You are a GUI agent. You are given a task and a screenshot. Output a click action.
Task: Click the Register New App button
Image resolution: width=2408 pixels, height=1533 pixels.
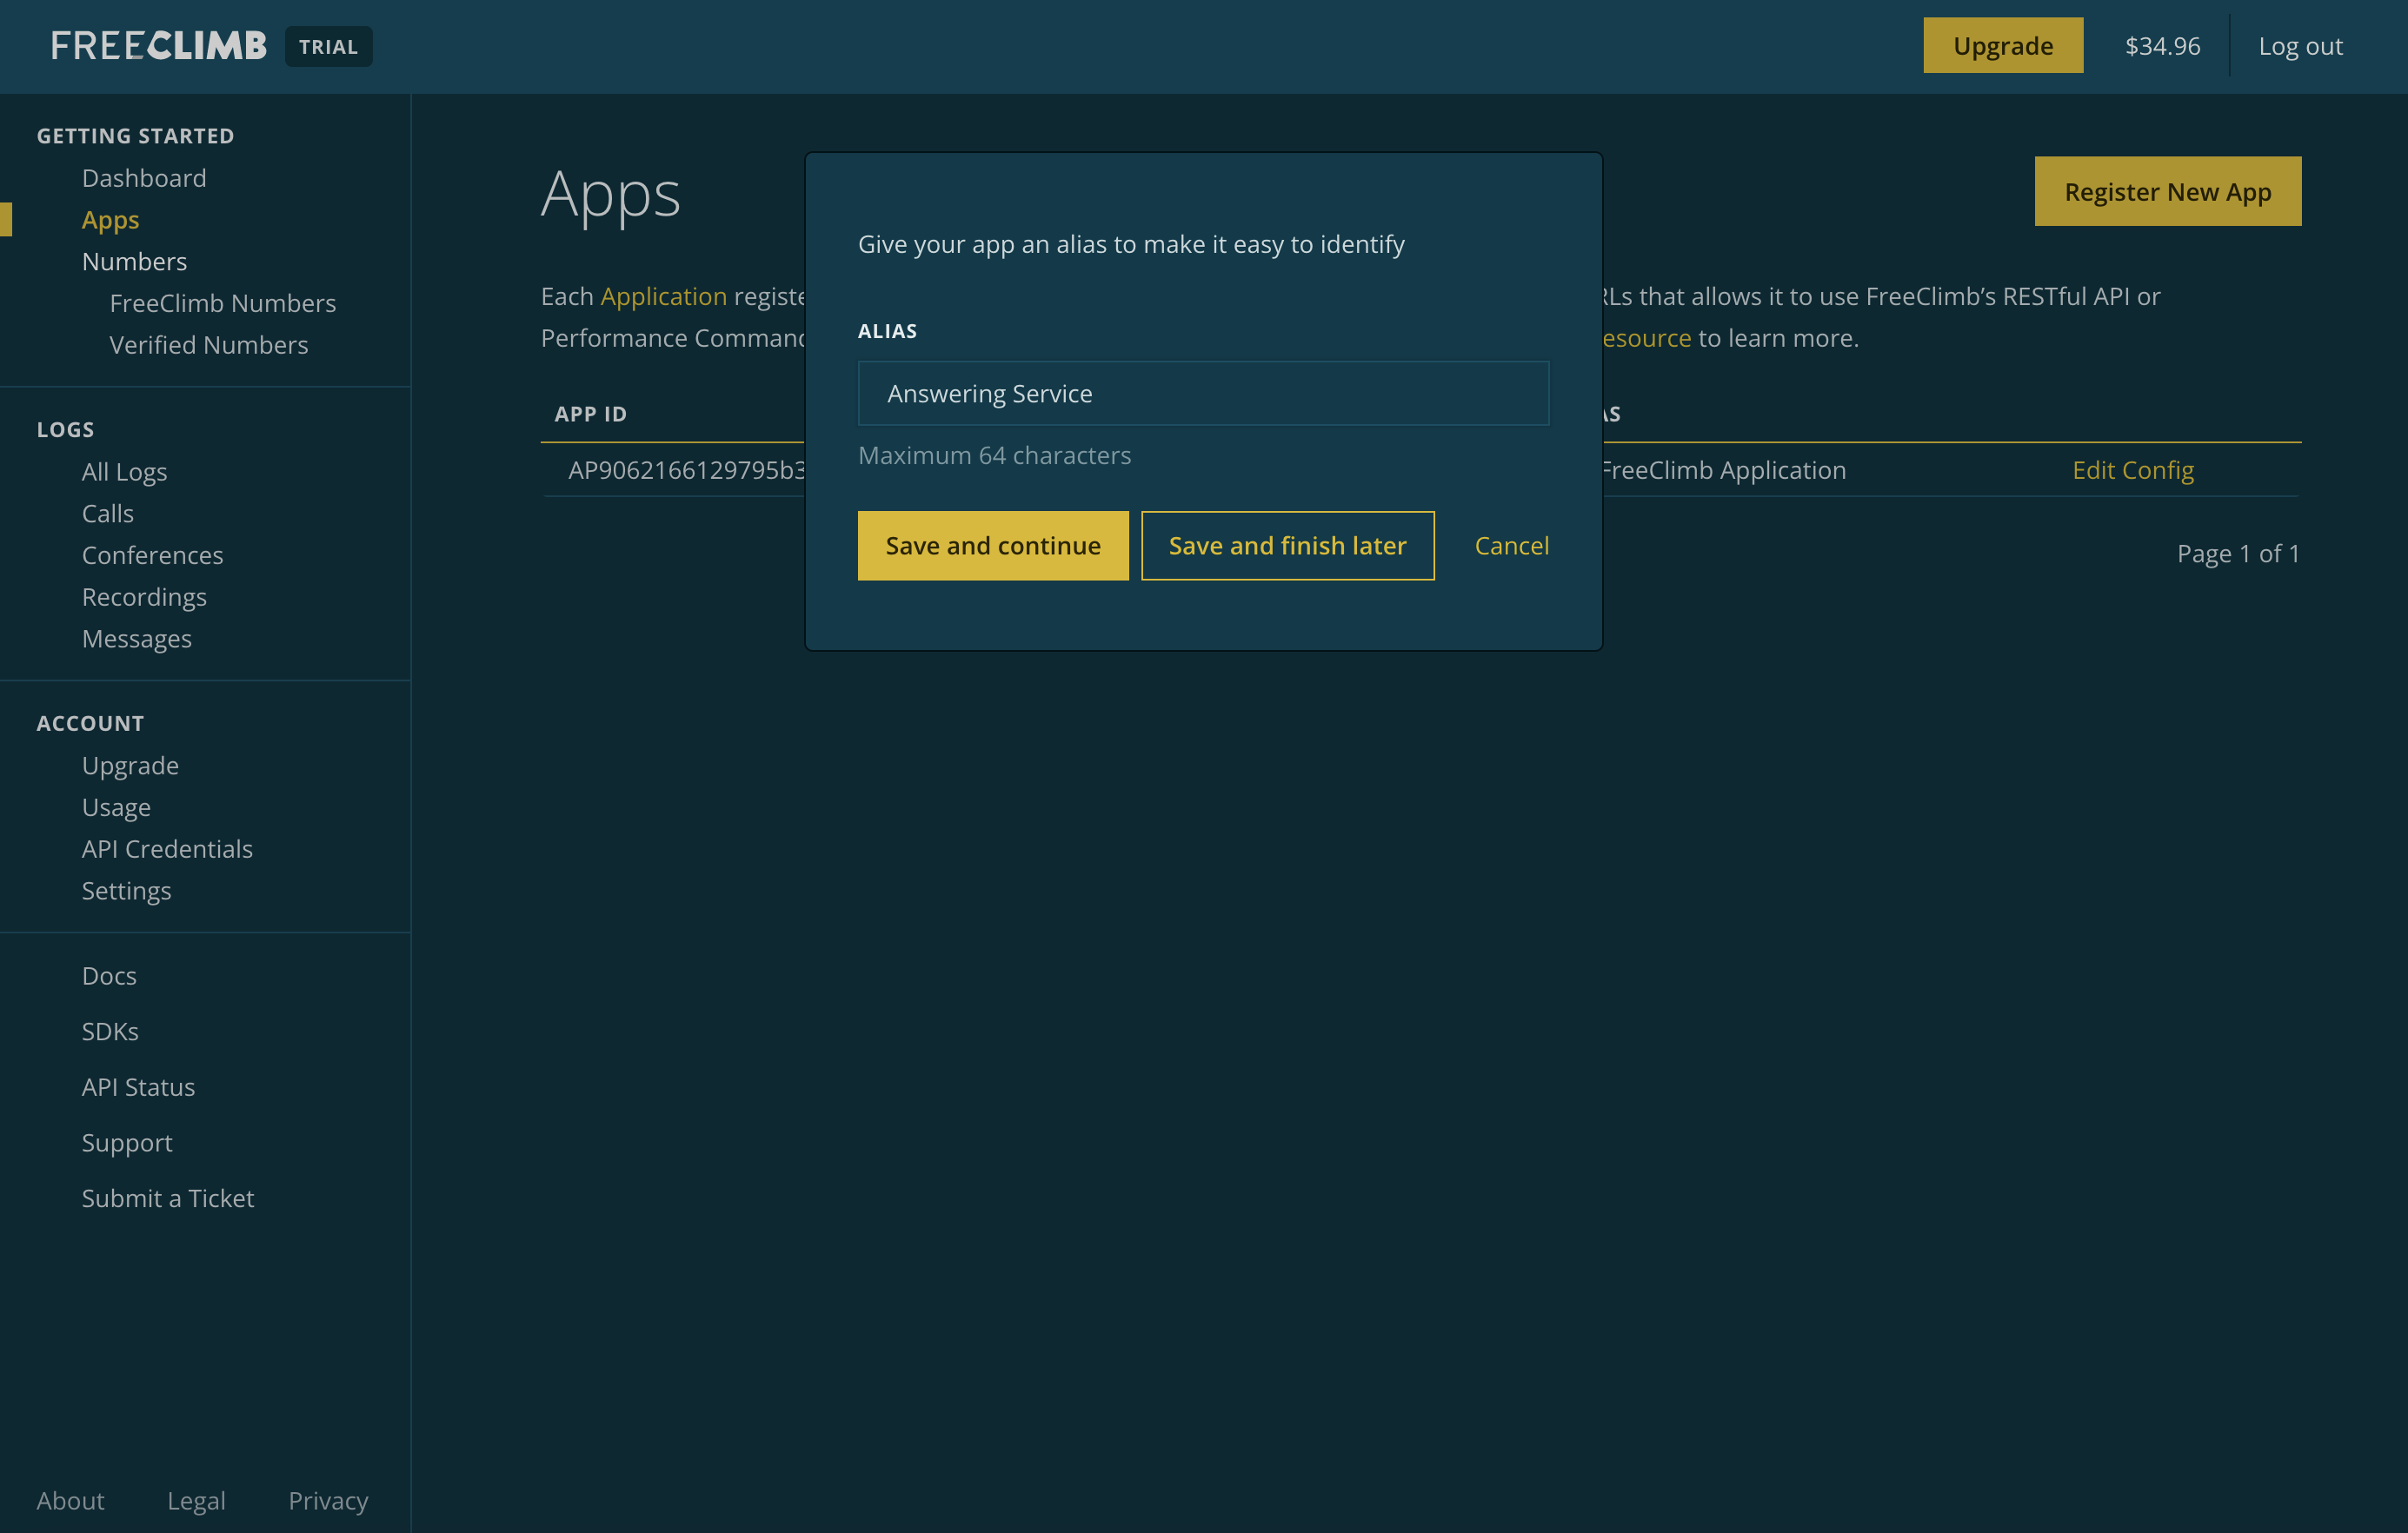point(2167,191)
